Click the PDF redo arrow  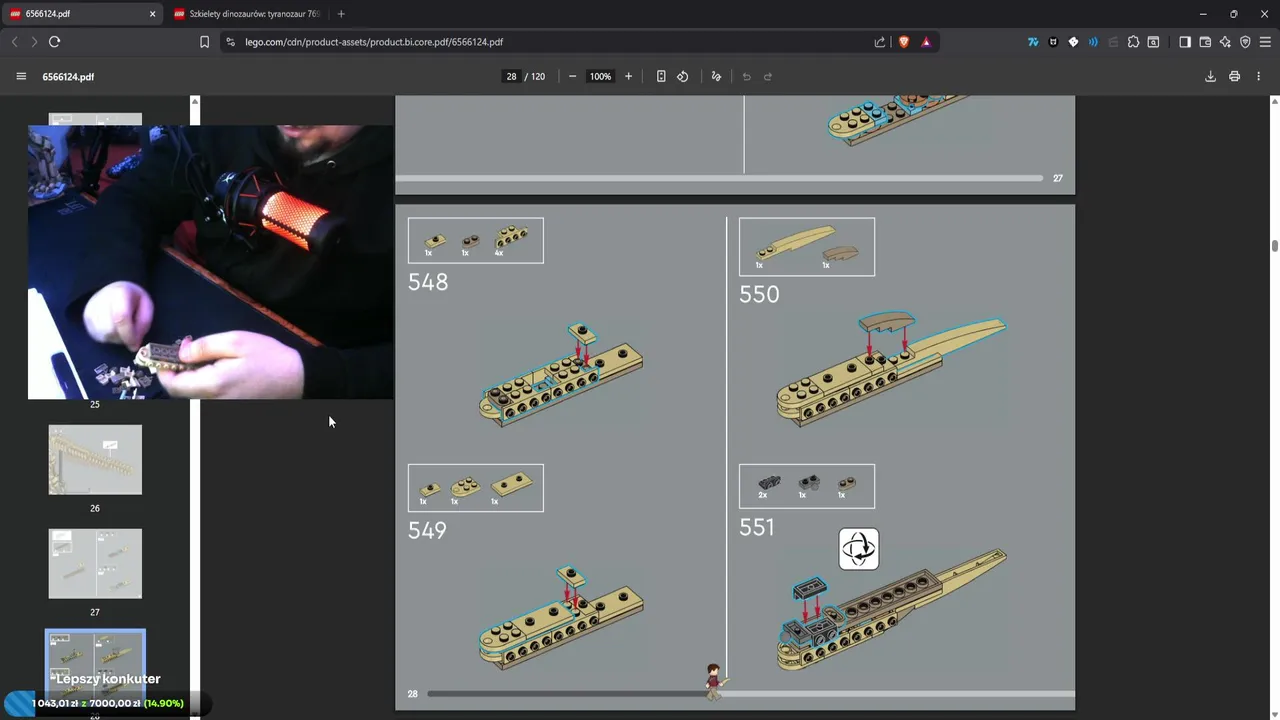click(x=768, y=76)
